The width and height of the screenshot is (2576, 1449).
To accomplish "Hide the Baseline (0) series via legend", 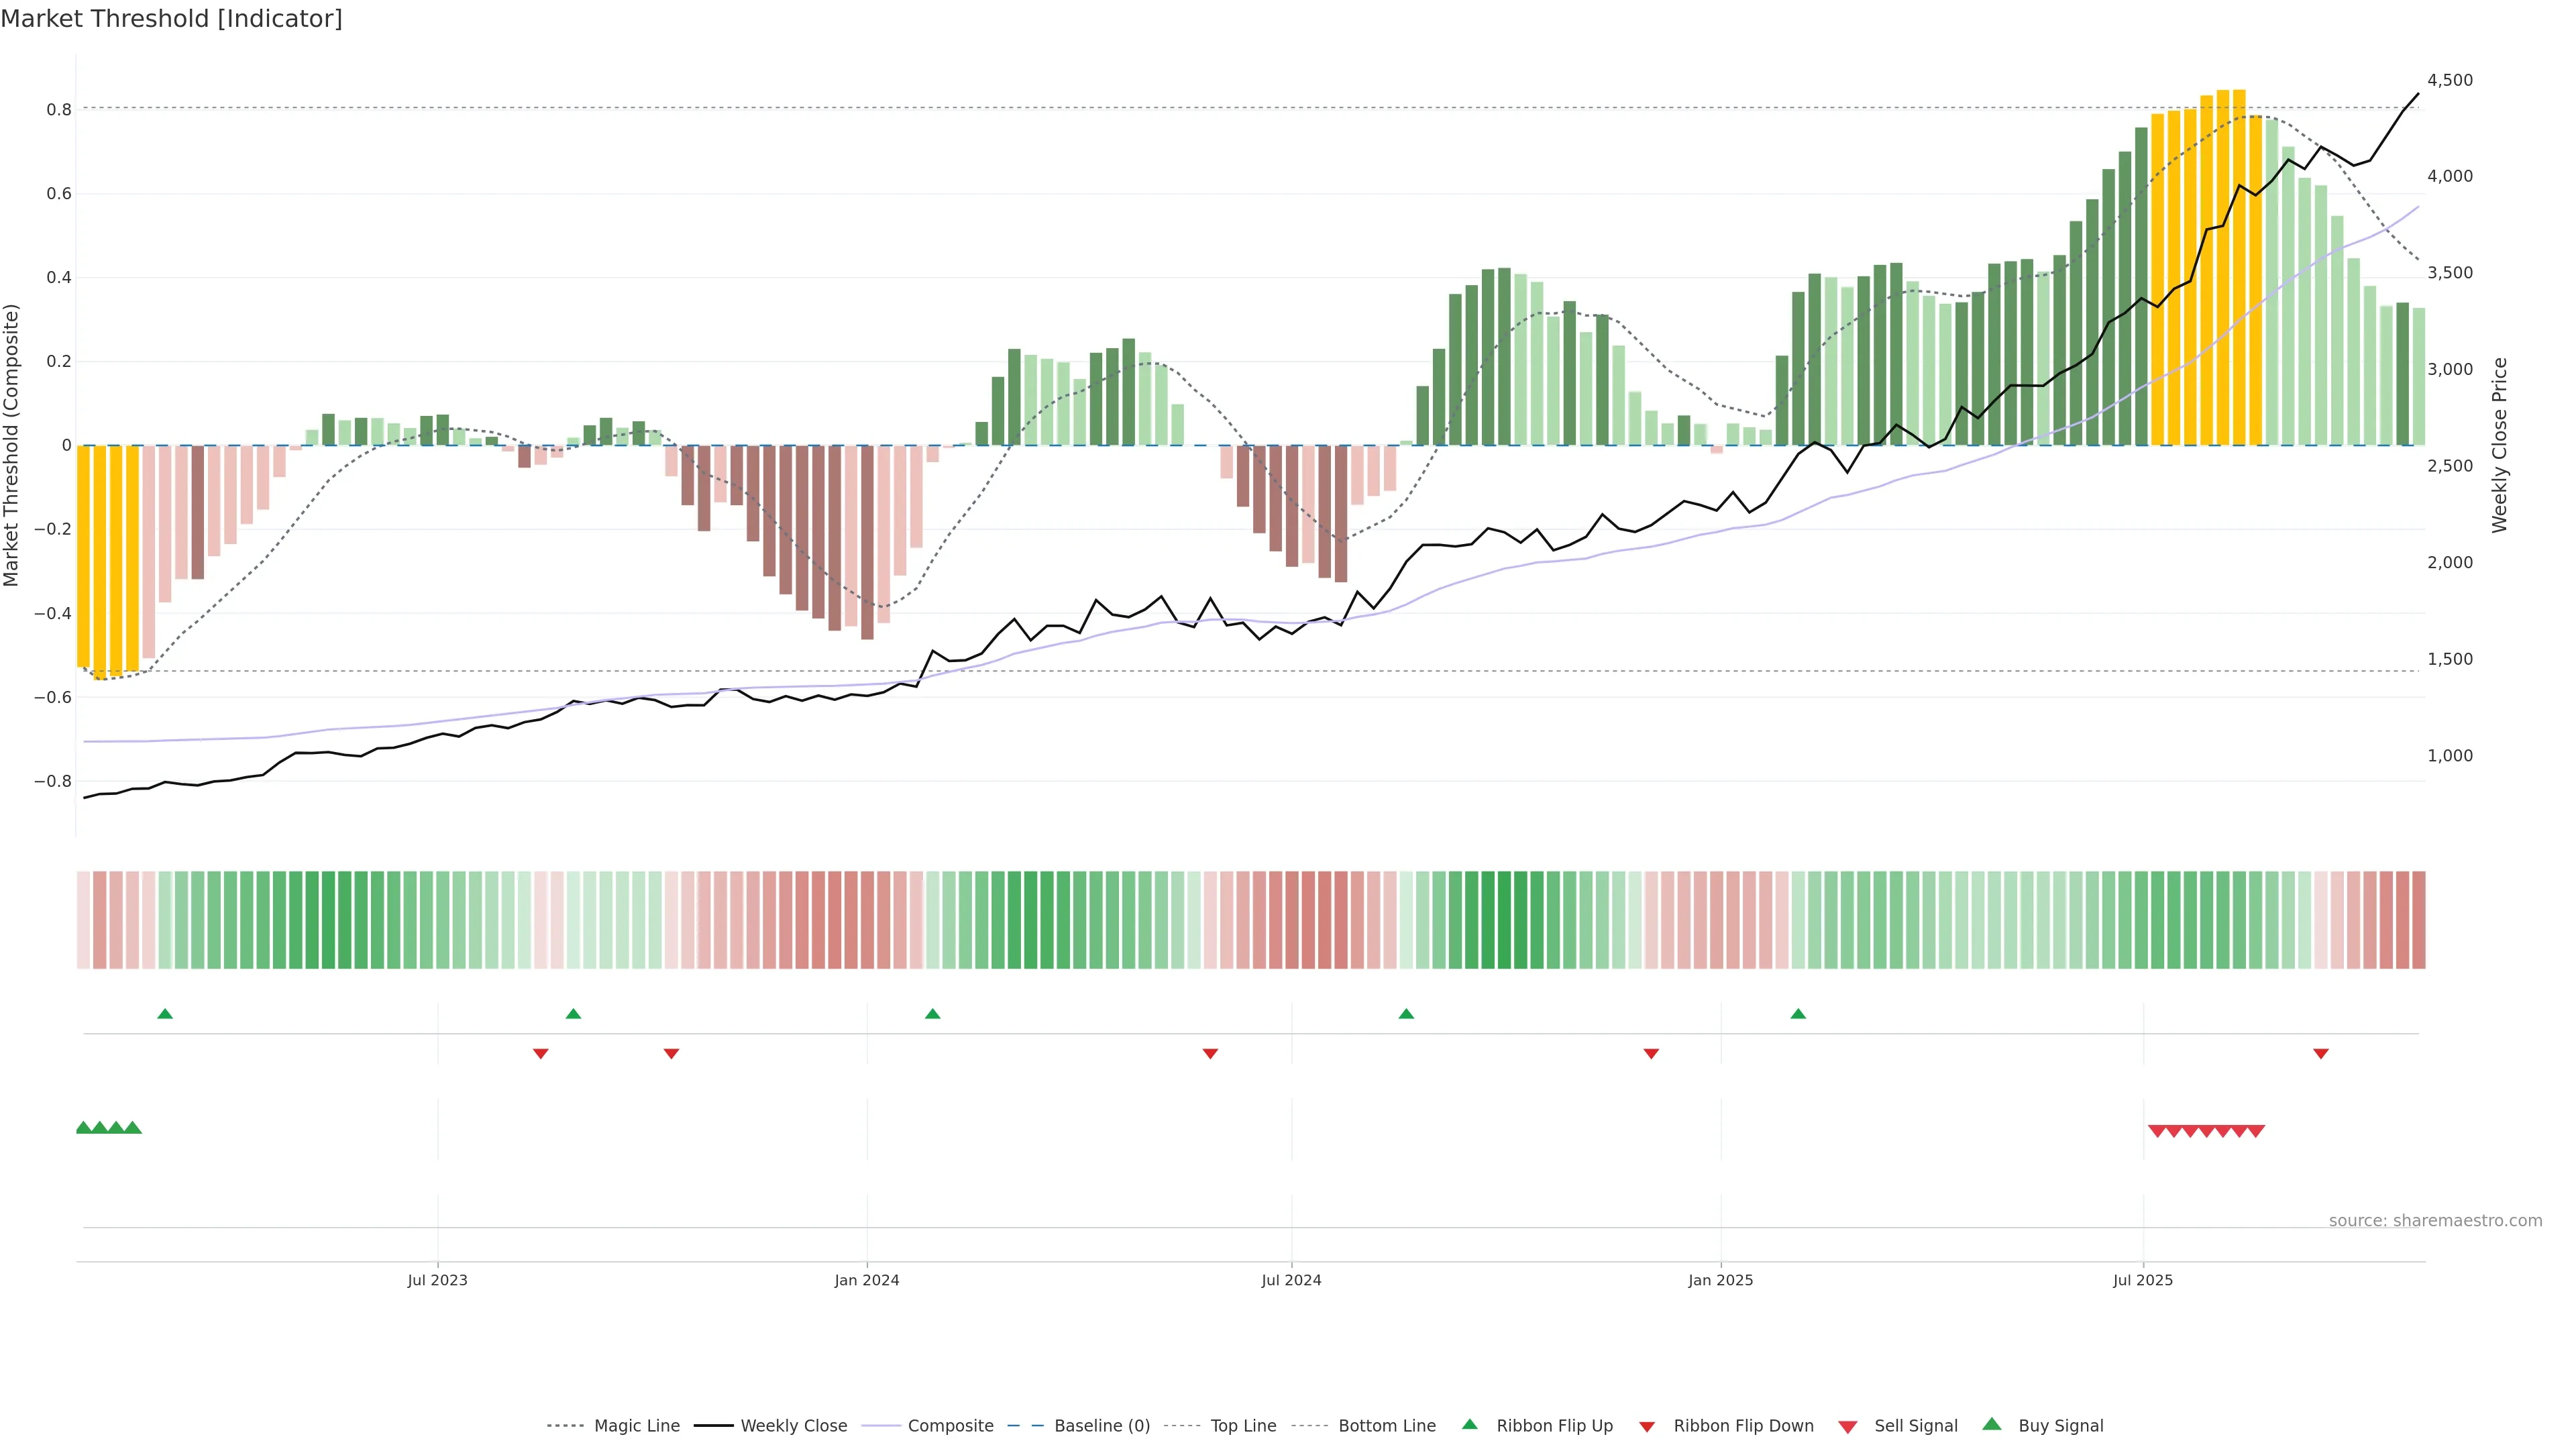I will [x=1101, y=1426].
